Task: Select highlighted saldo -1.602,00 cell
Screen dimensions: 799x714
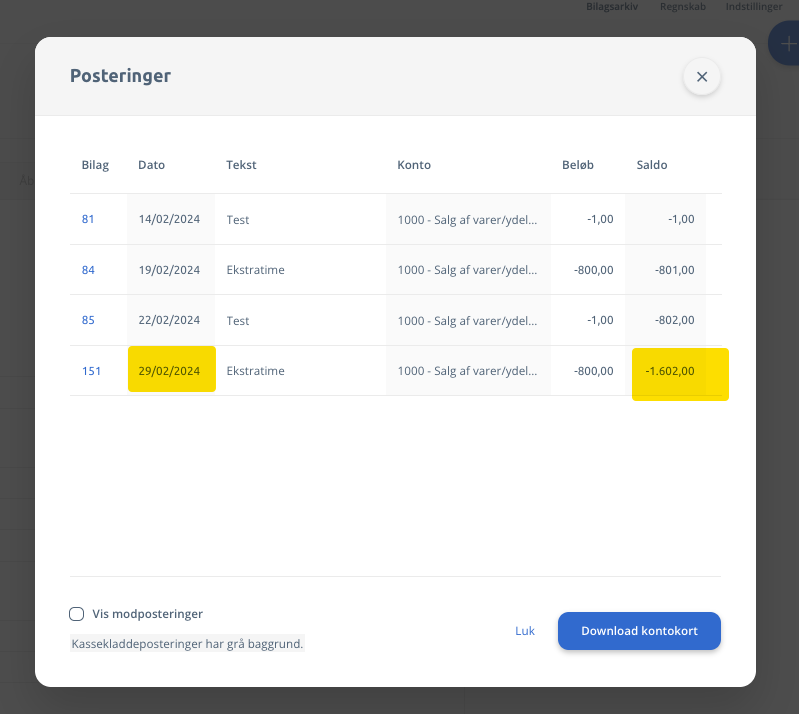Action: pos(679,373)
